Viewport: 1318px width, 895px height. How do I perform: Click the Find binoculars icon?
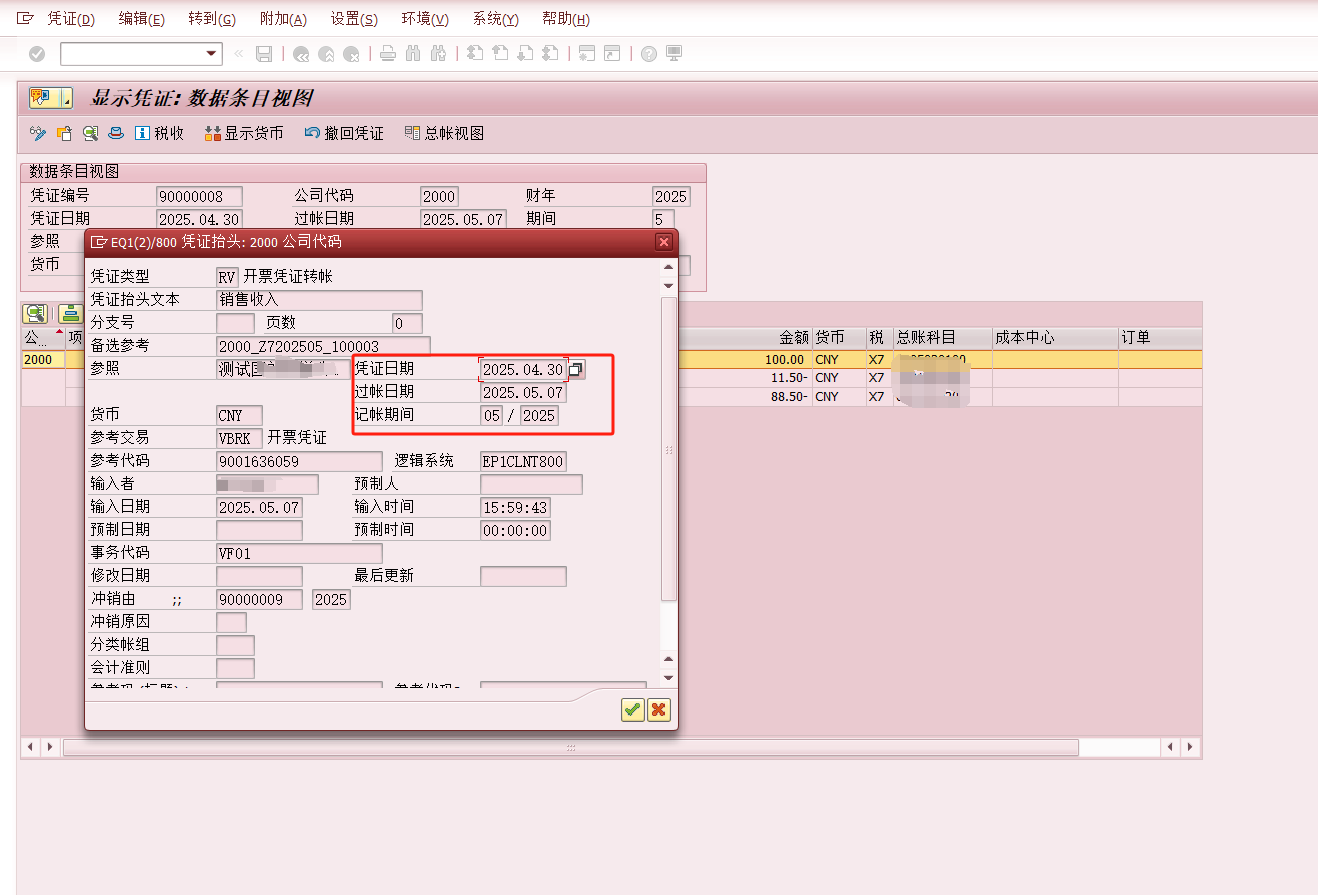[413, 54]
